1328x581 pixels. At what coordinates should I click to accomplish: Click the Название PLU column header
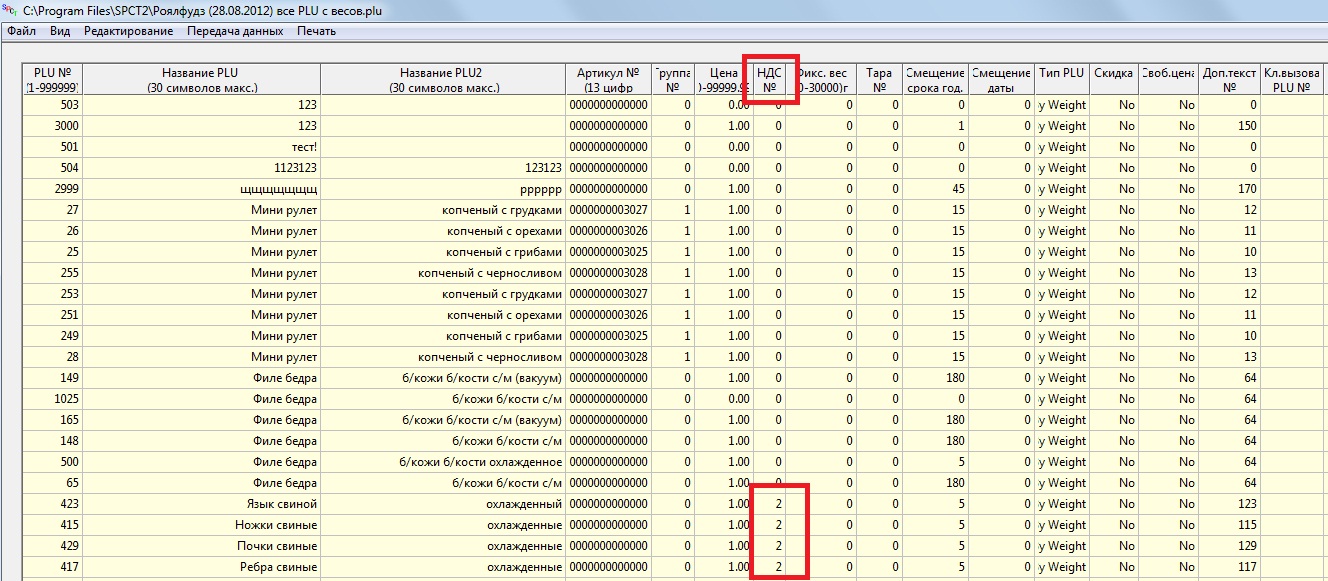tap(200, 80)
